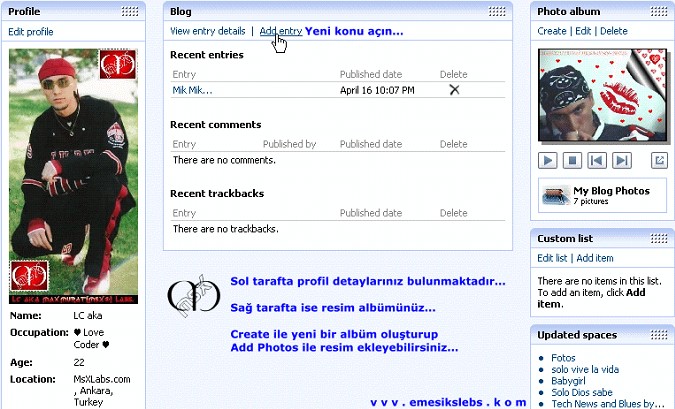Viewport: 675px width, 409px height.
Task: Create a new photo album
Action: 552,31
